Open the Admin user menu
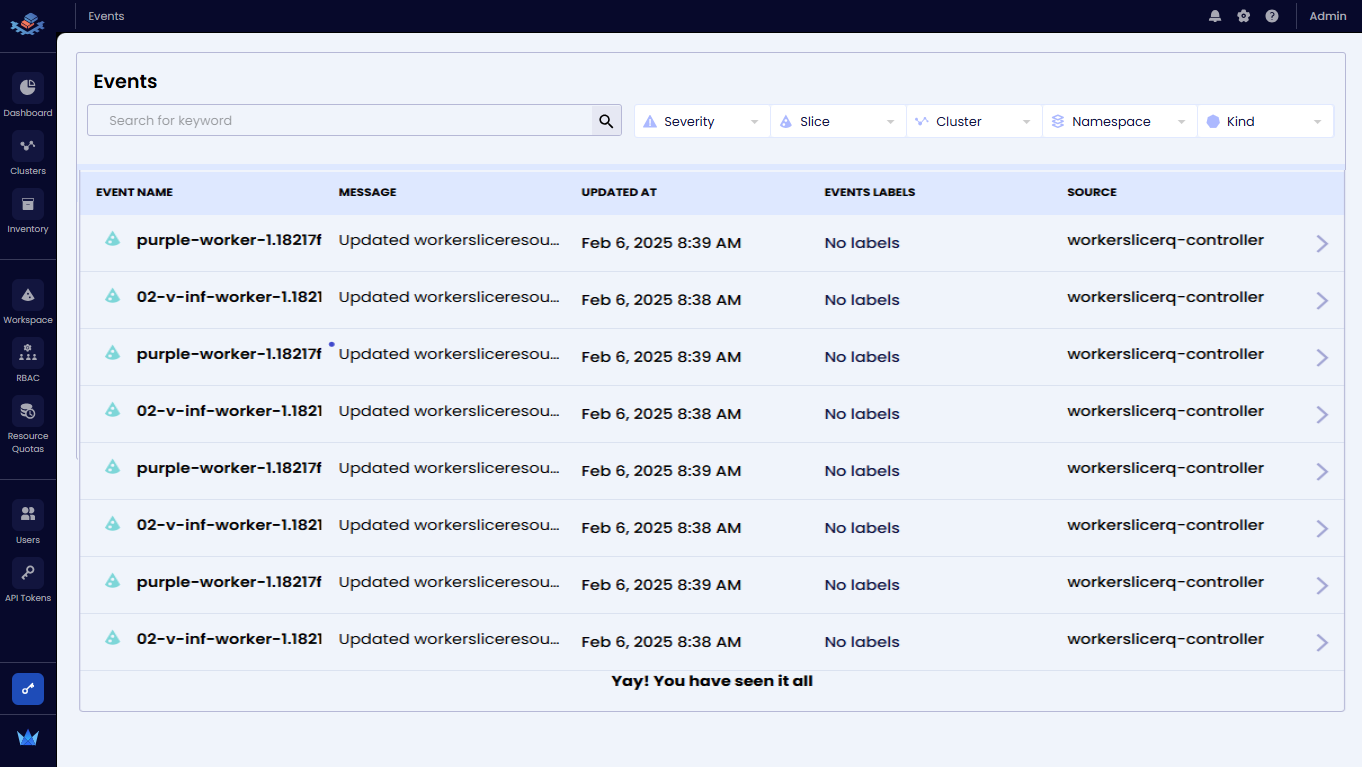Viewport: 1362px width, 767px height. (1327, 16)
